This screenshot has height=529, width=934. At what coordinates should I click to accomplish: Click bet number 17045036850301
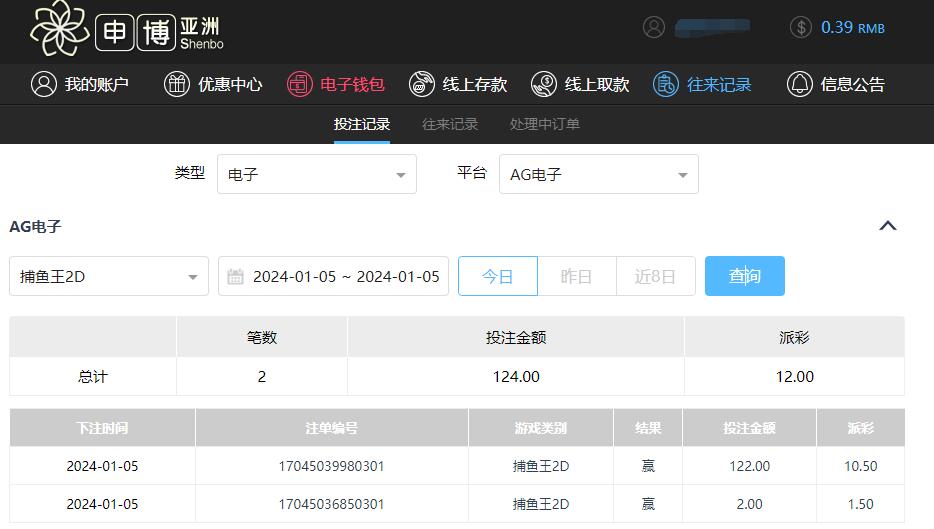(x=331, y=504)
